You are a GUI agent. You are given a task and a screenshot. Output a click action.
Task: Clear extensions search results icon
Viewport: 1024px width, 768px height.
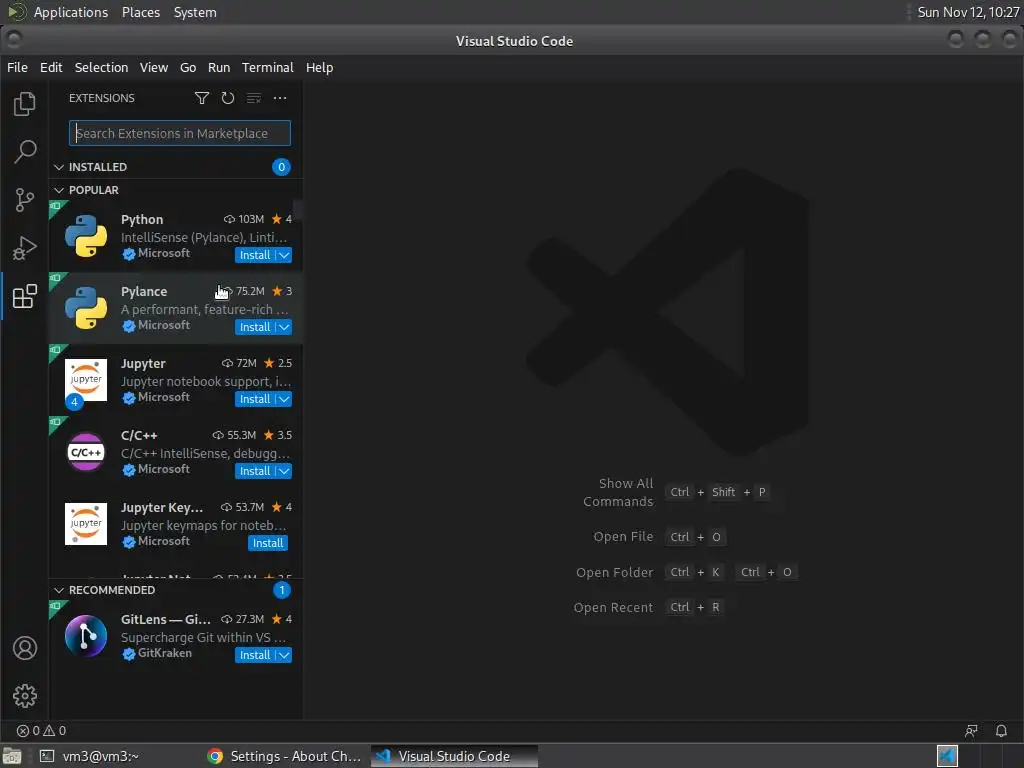(x=254, y=98)
